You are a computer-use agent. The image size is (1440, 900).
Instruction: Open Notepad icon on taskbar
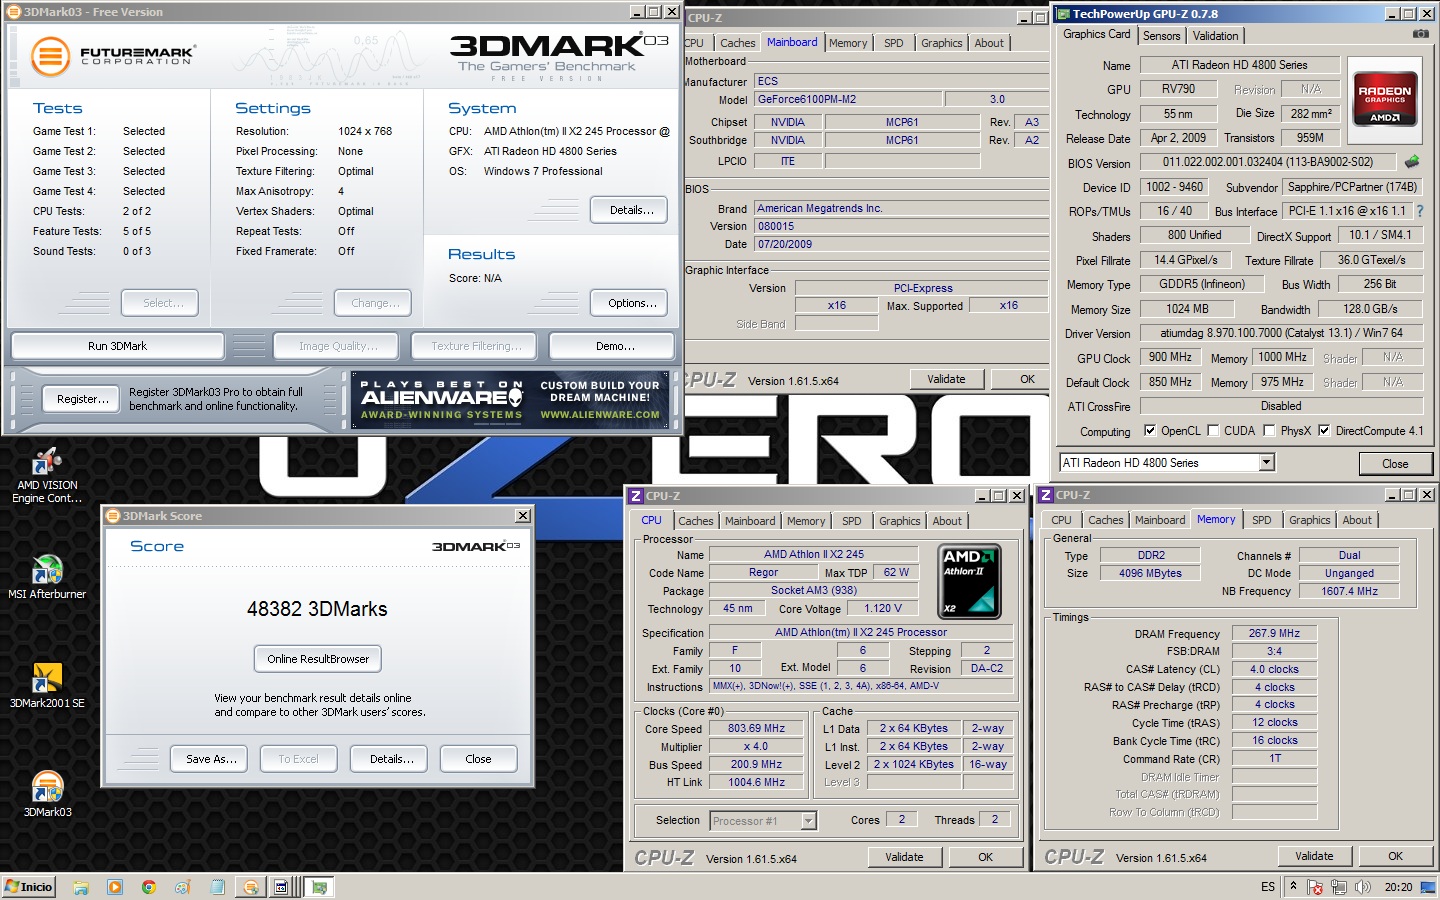click(217, 887)
